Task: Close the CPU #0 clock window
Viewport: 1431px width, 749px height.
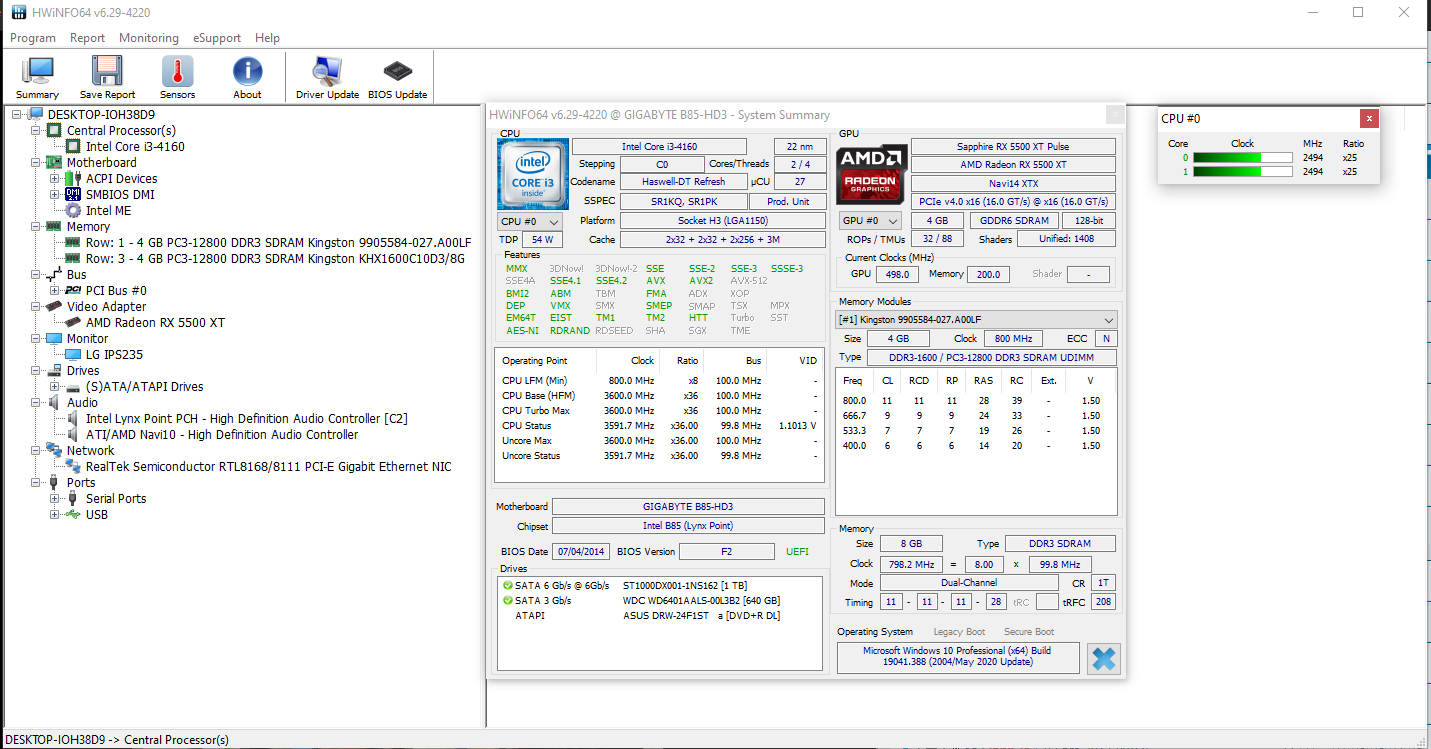Action: coord(1369,118)
